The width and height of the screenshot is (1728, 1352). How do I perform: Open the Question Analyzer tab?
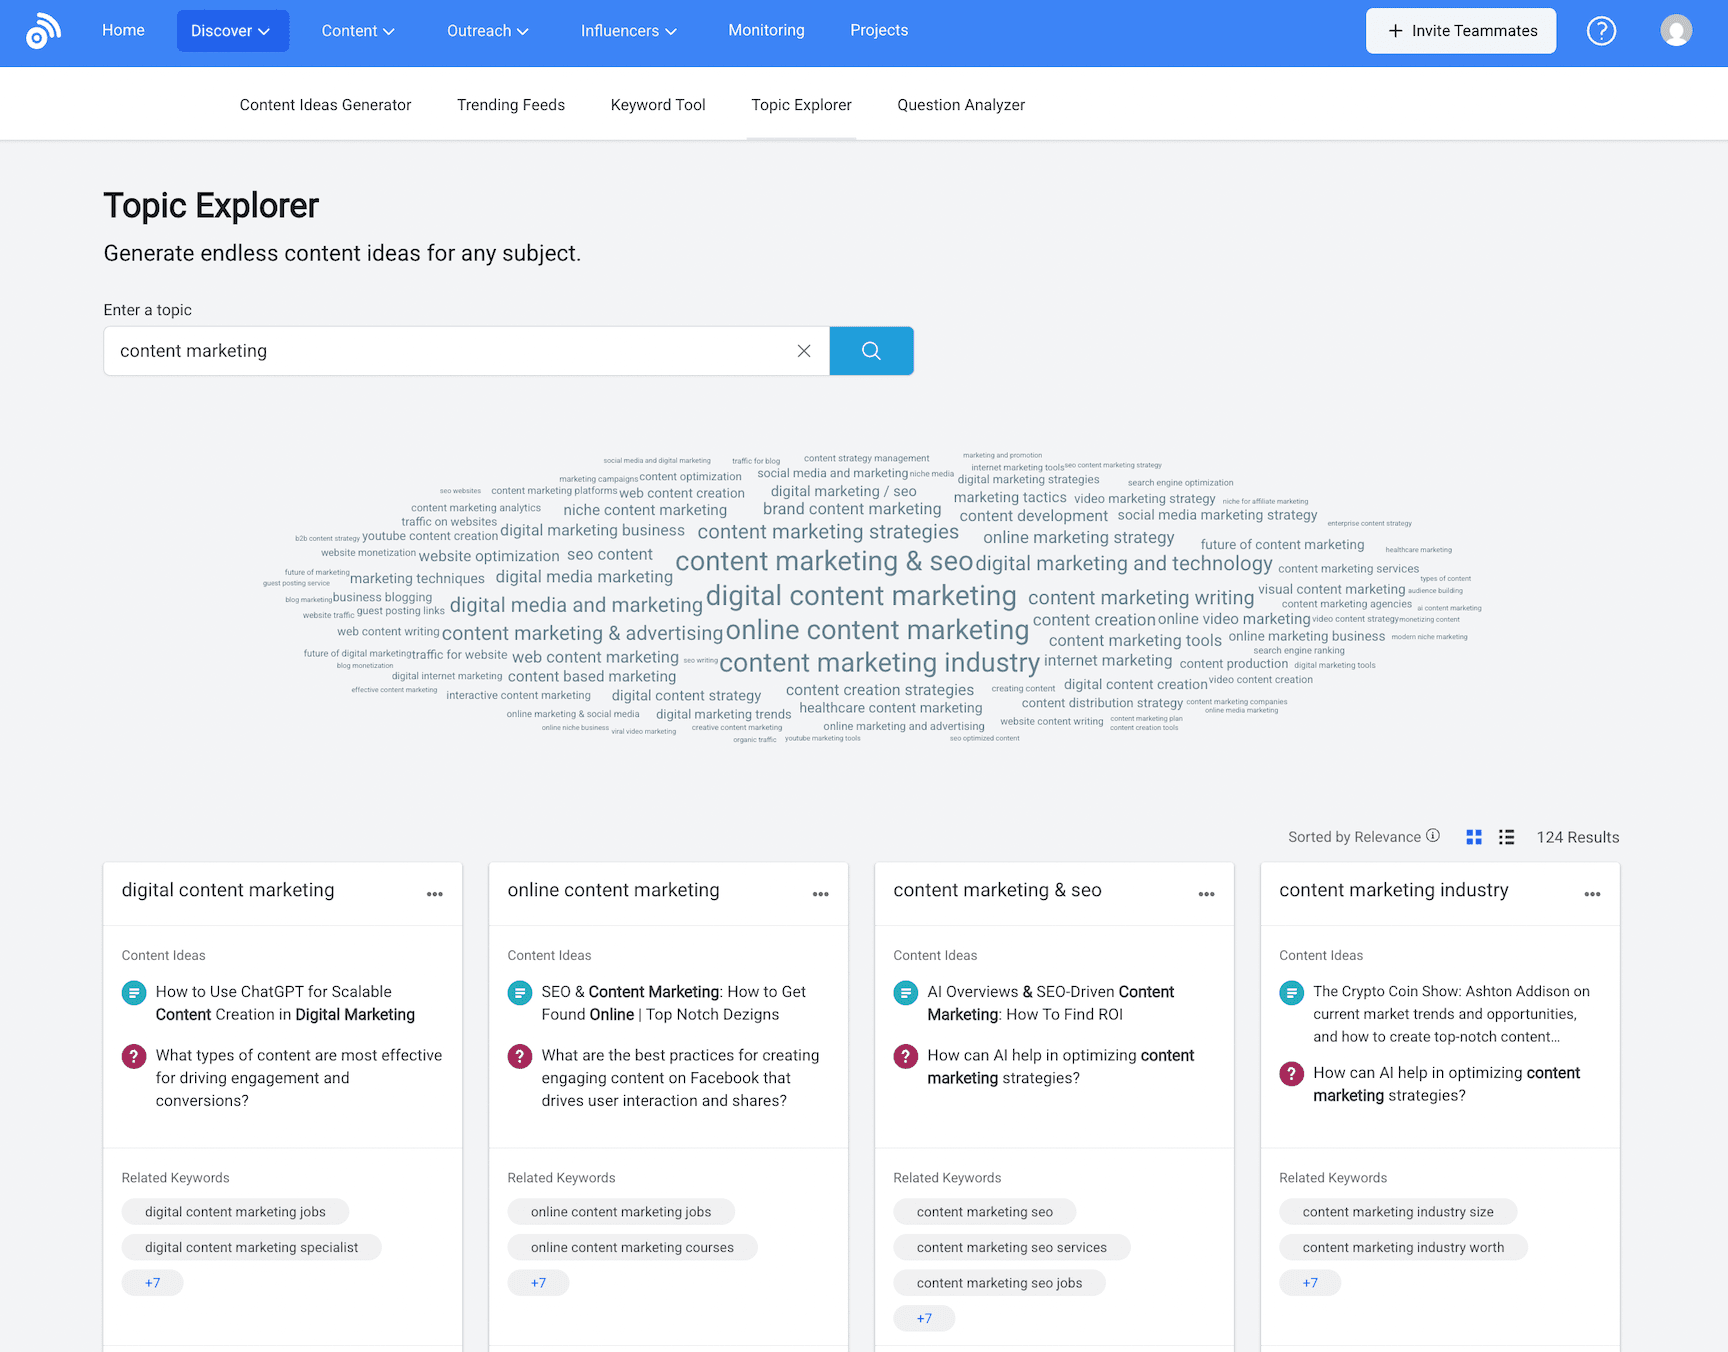tap(961, 104)
